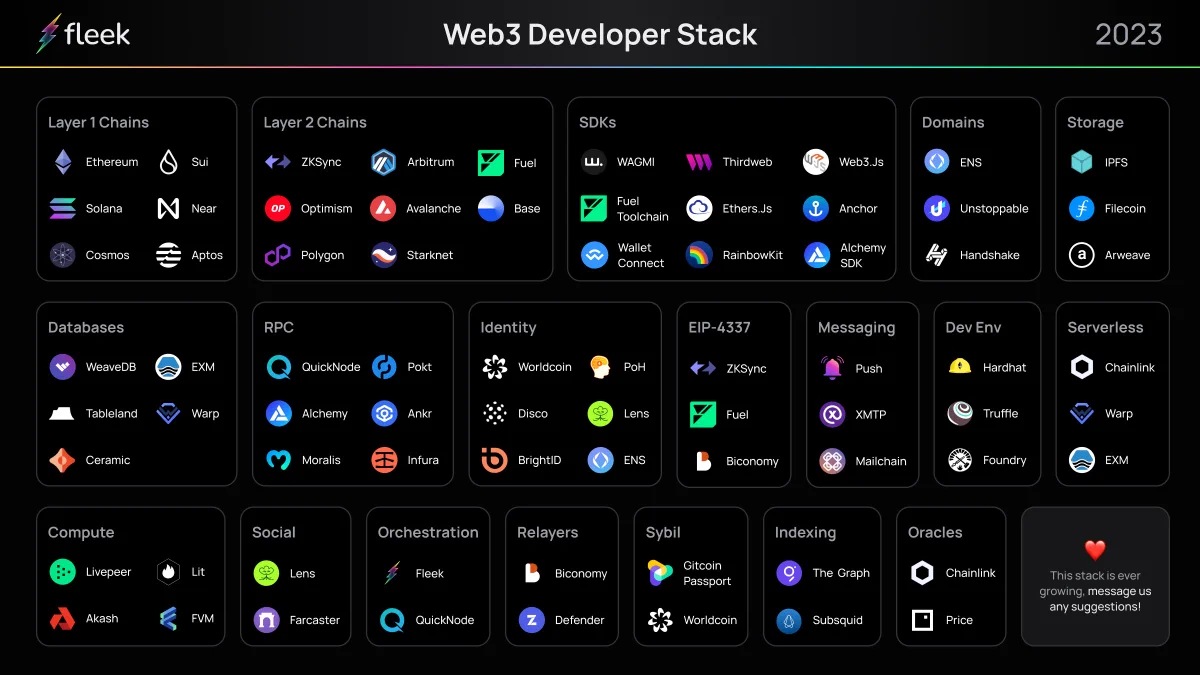
Task: Click the "2023" year label
Action: [x=1128, y=34]
